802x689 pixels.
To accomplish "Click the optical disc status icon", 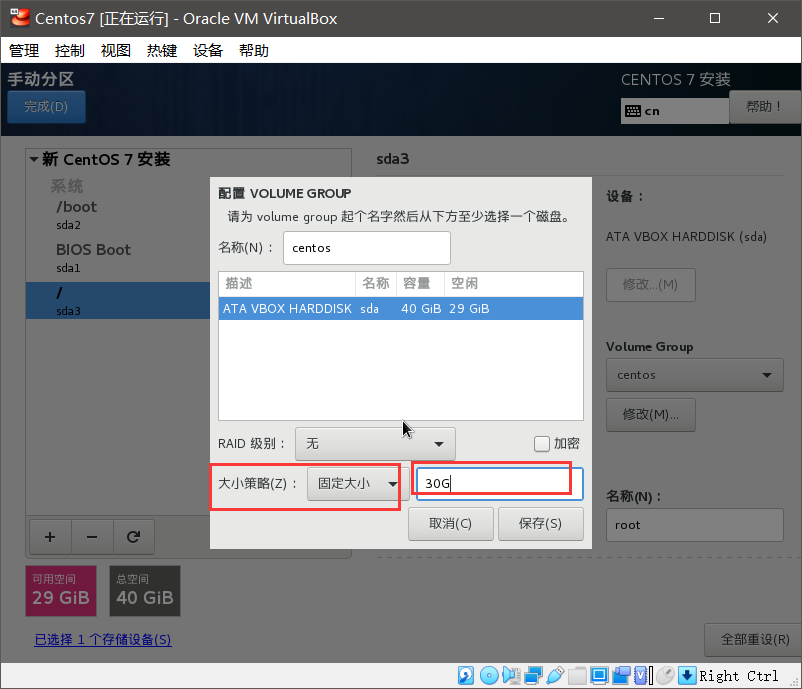I will pyautogui.click(x=489, y=675).
